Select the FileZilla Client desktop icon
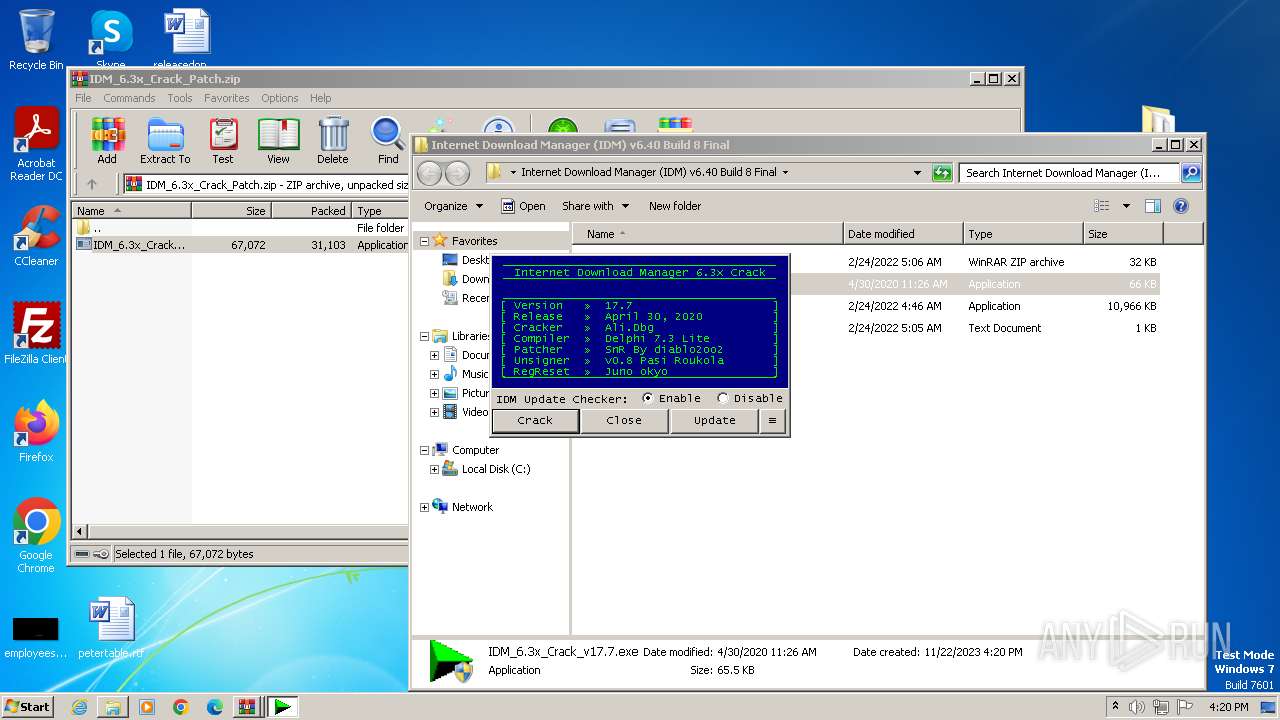The width and height of the screenshot is (1280, 720). 36,333
